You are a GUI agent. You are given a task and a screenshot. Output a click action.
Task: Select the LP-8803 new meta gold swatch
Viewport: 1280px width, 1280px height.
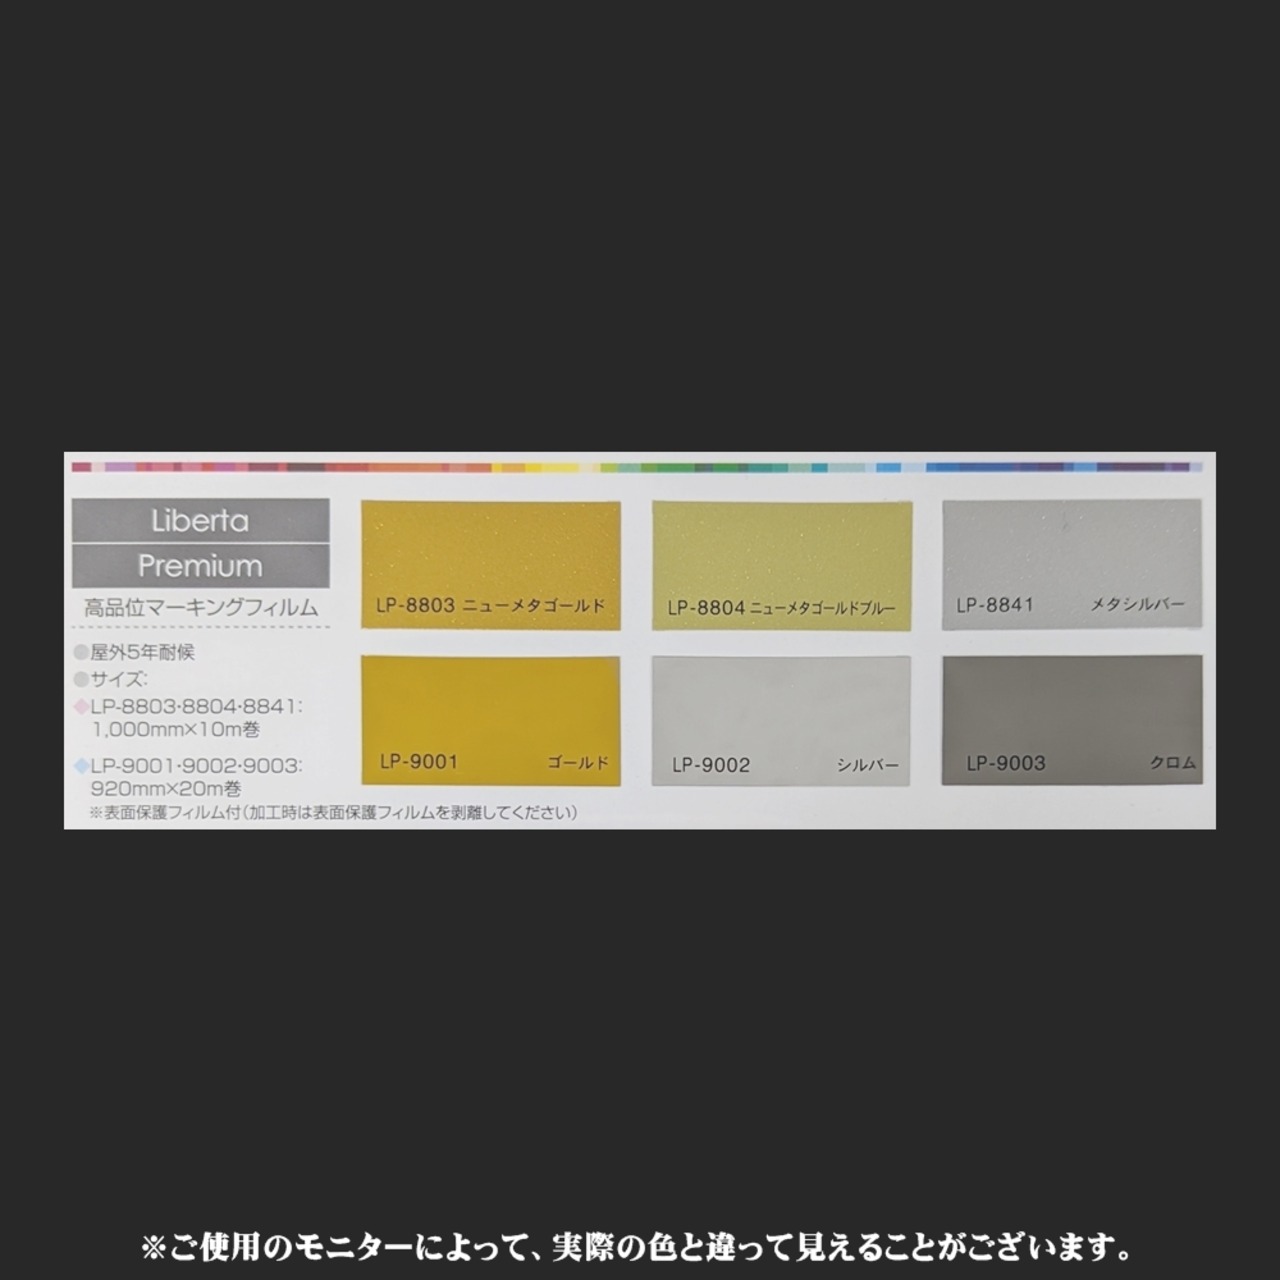point(490,564)
